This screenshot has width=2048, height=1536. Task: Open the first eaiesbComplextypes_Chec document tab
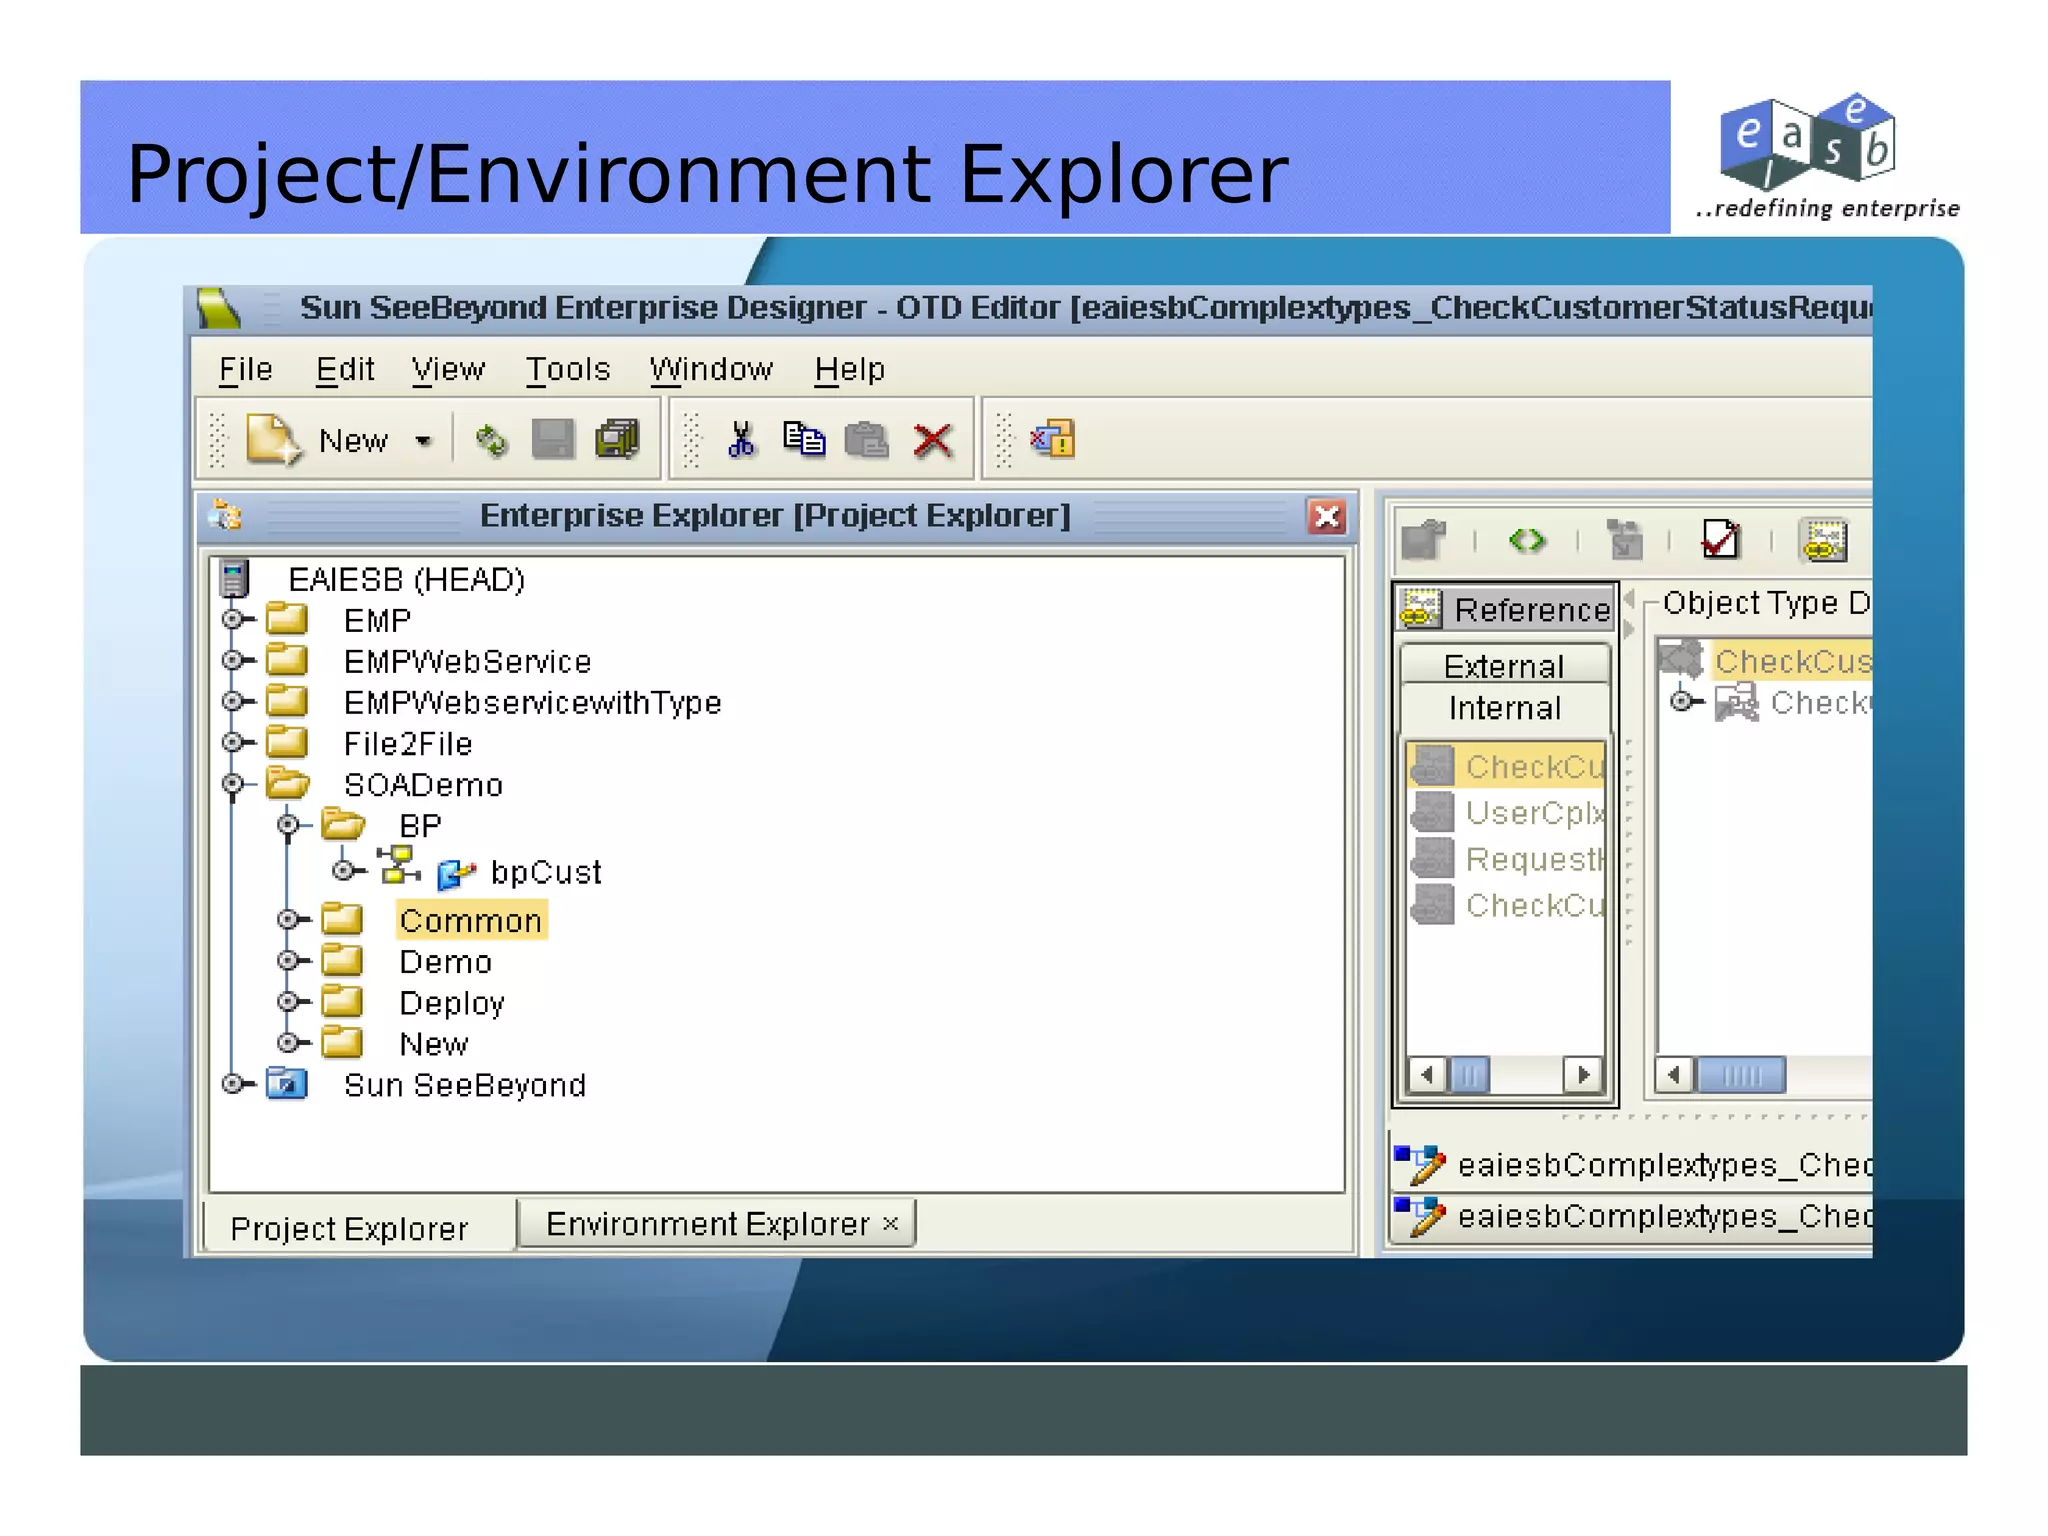(1632, 1165)
